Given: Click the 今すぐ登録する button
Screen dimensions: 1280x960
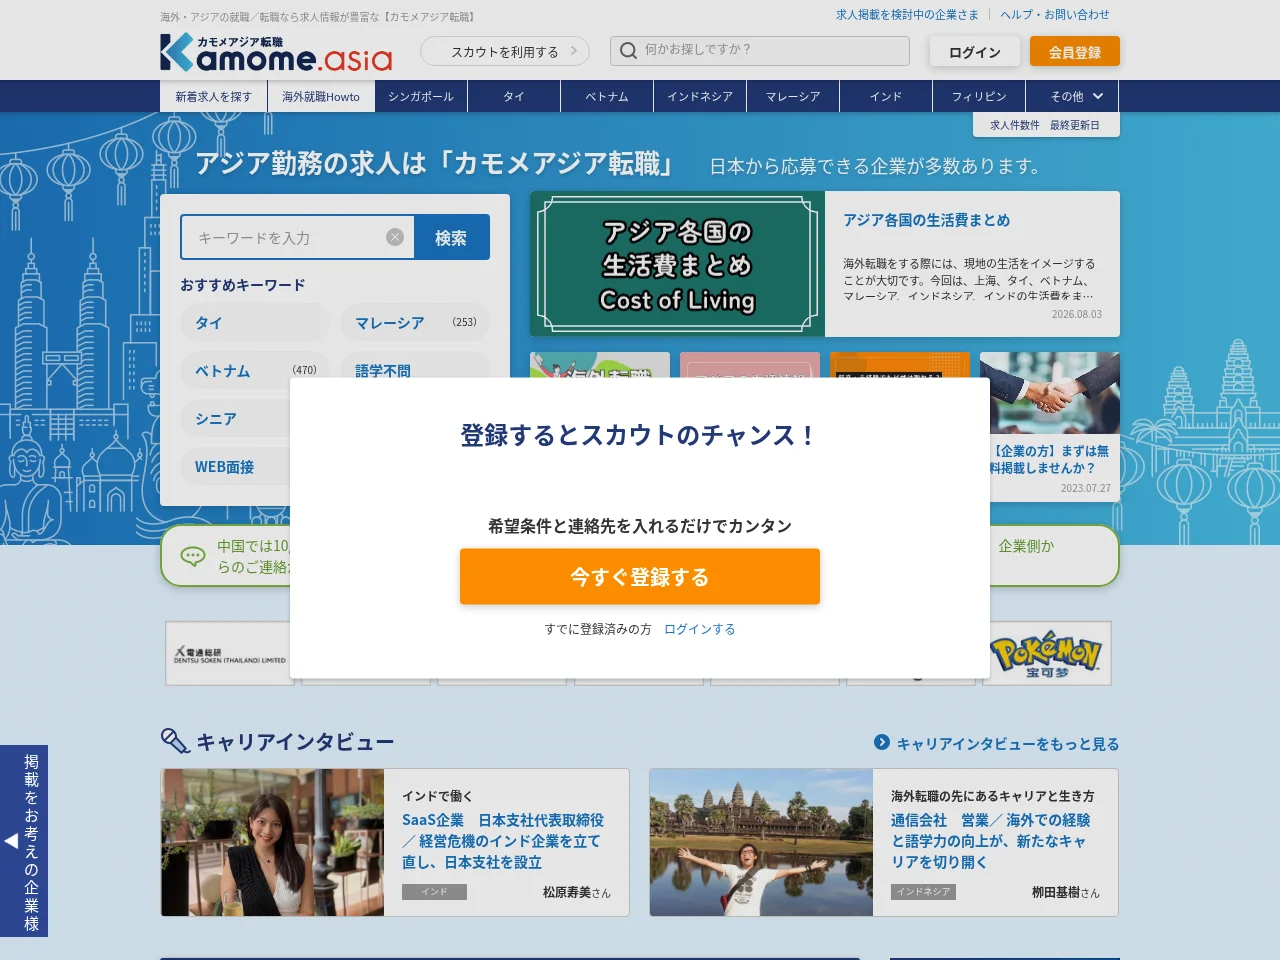Looking at the screenshot, I should point(640,576).
